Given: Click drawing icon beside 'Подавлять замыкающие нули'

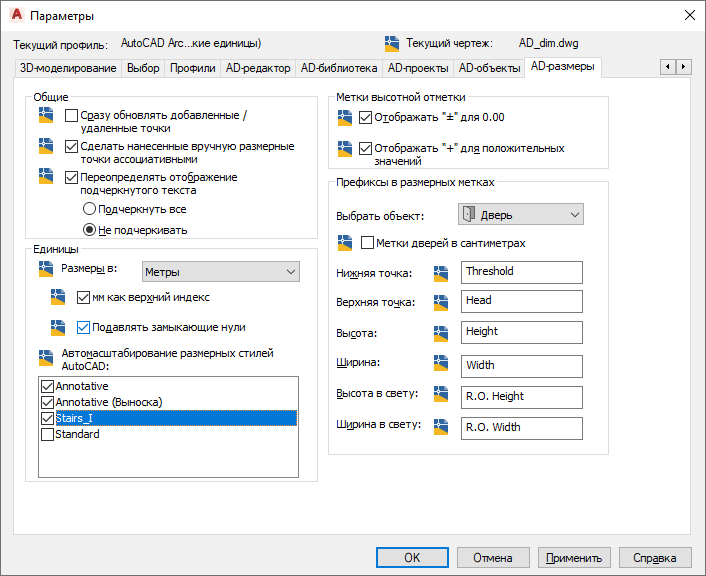Looking at the screenshot, I should [x=58, y=327].
